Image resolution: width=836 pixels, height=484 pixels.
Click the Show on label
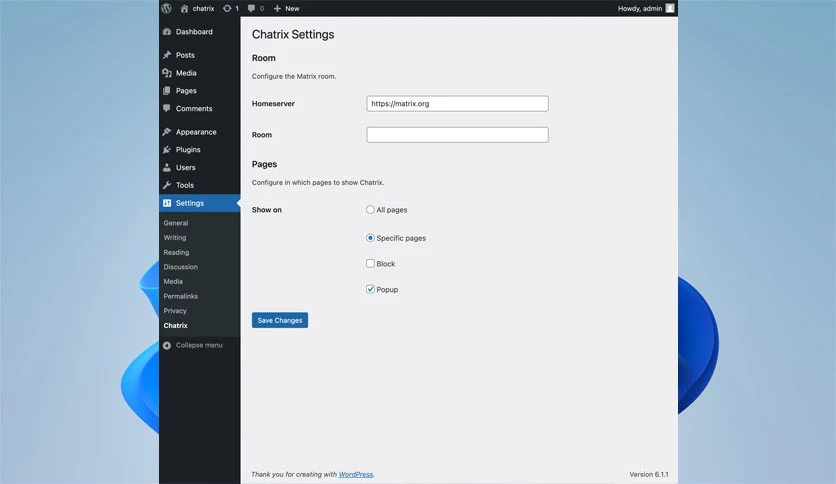coord(267,210)
